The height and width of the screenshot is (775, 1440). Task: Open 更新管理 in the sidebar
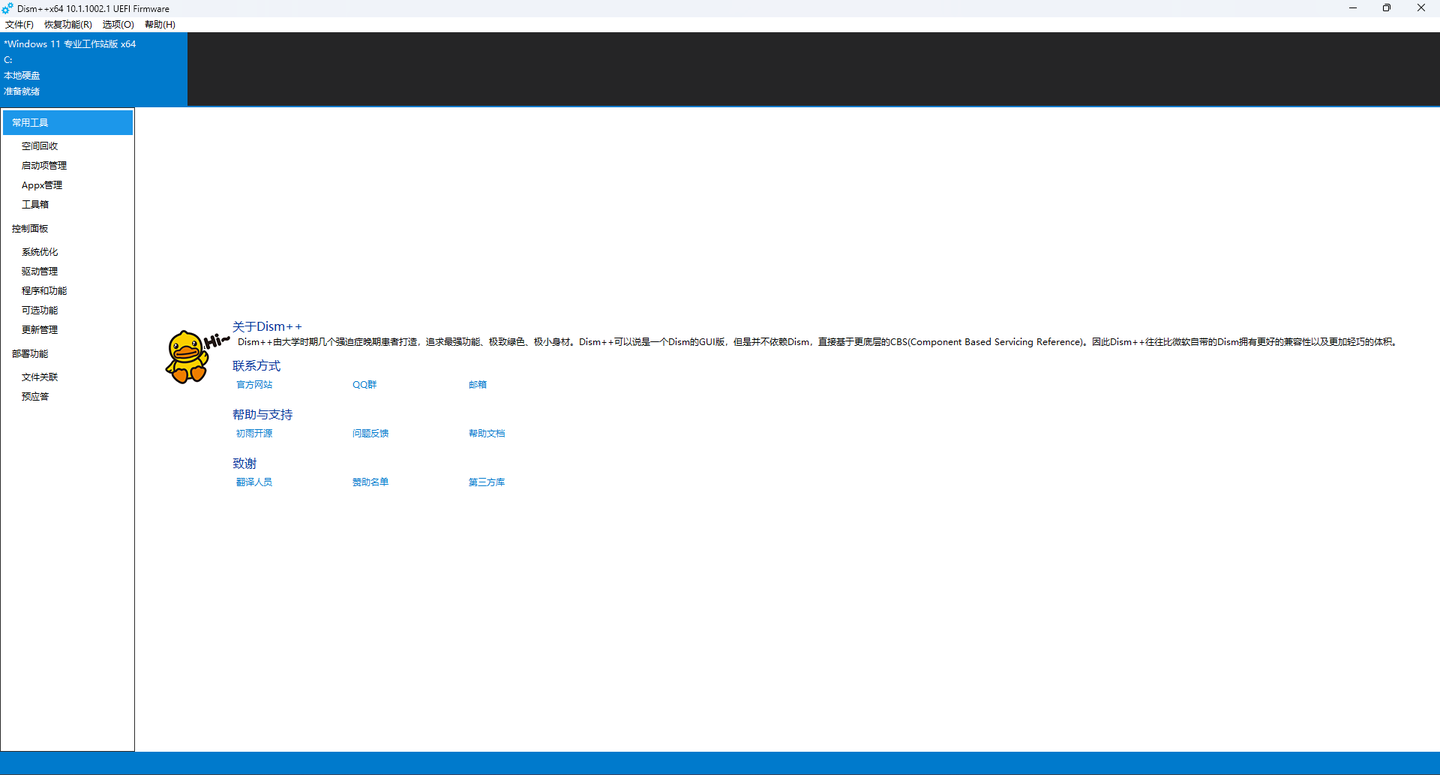click(x=40, y=330)
